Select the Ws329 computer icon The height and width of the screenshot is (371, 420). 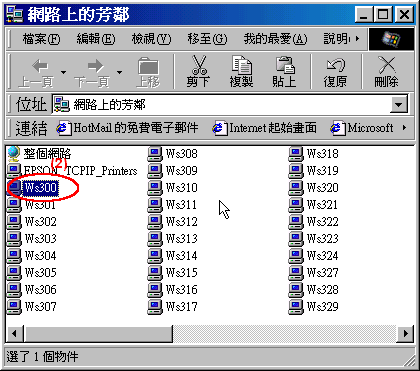tap(295, 307)
